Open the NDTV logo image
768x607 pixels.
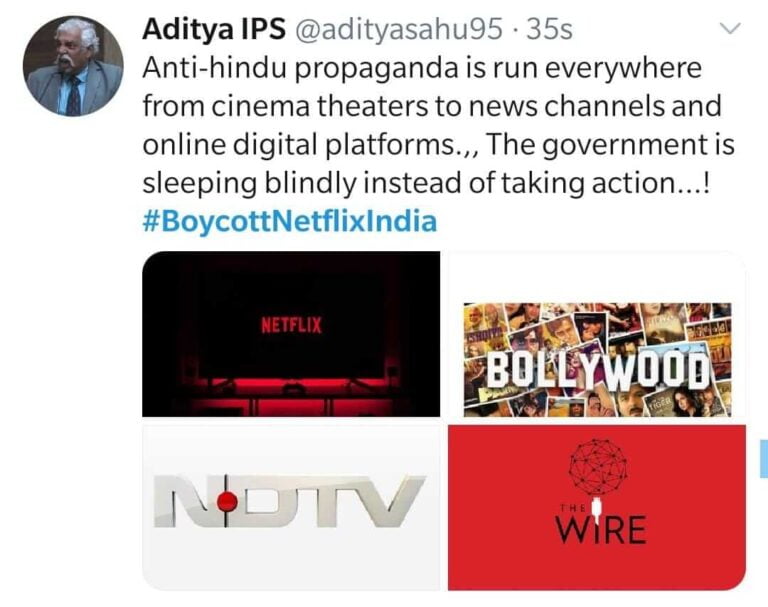click(x=291, y=508)
